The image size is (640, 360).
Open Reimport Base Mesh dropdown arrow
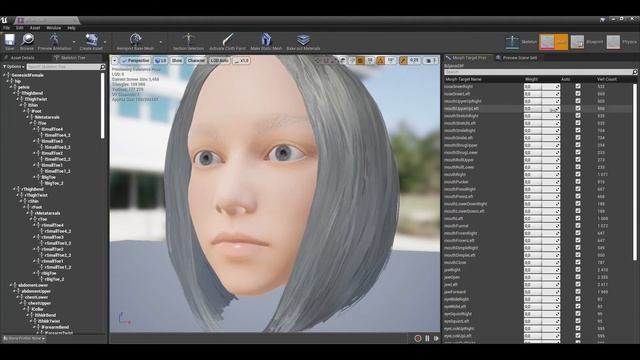160,42
